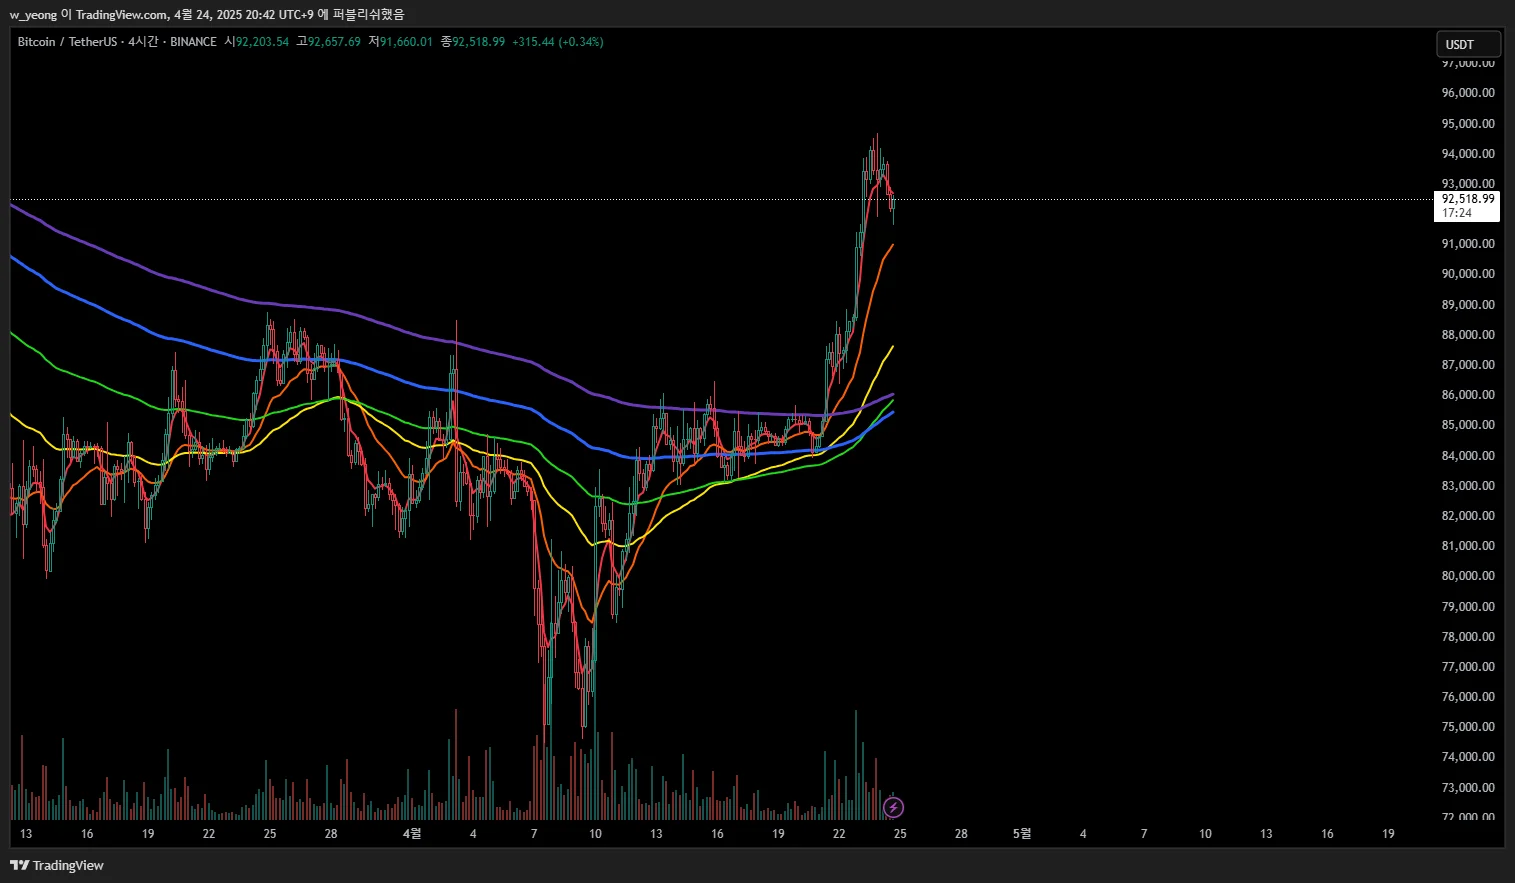Click the Bitcoin / TetherUS symbol title
Viewport: 1515px width, 883px height.
click(67, 42)
